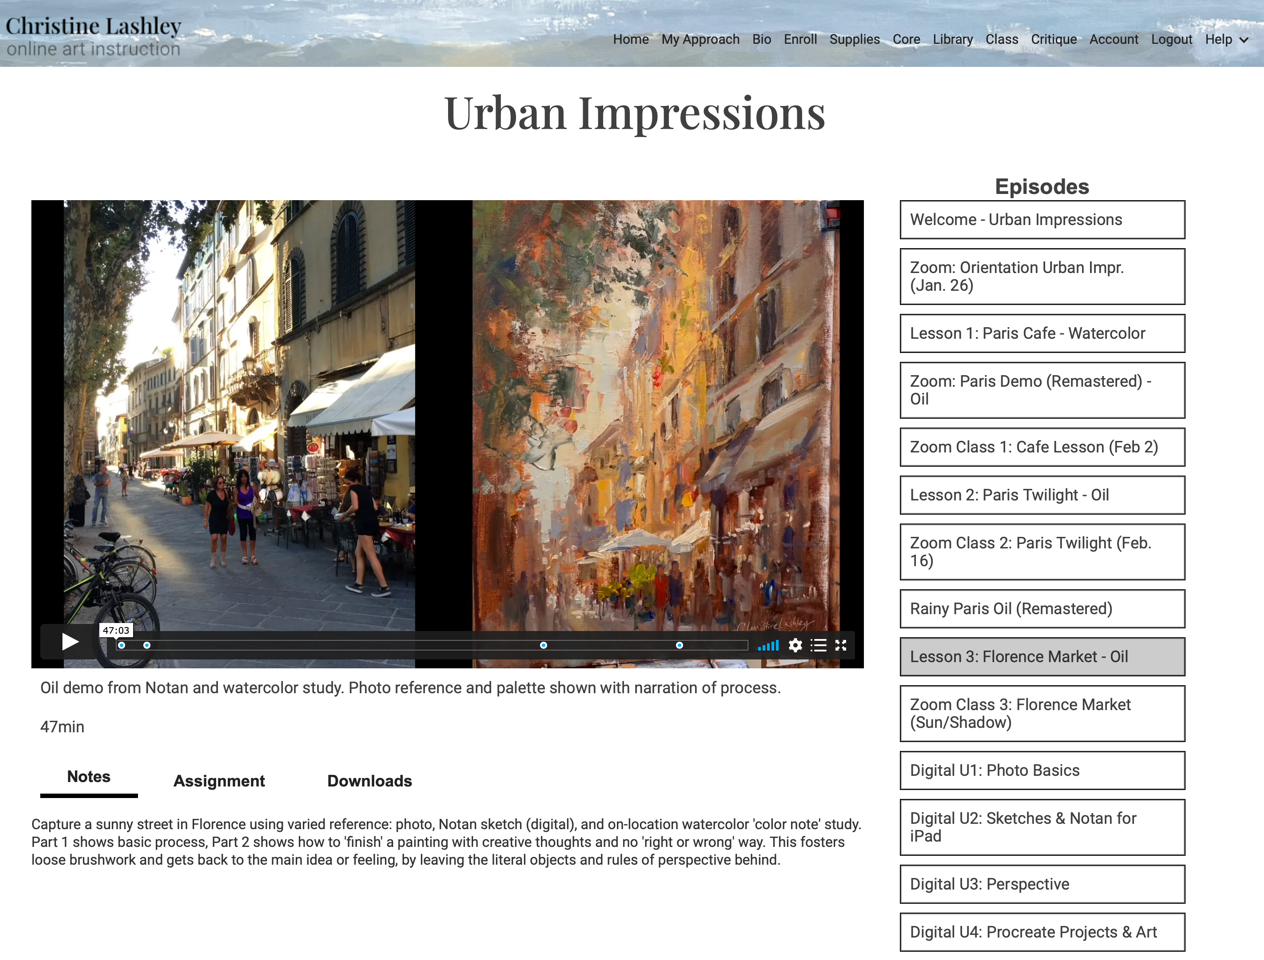Open Lesson 1: Paris Cafe - Watercolor
Viewport: 1264px width, 960px height.
pyautogui.click(x=1042, y=334)
